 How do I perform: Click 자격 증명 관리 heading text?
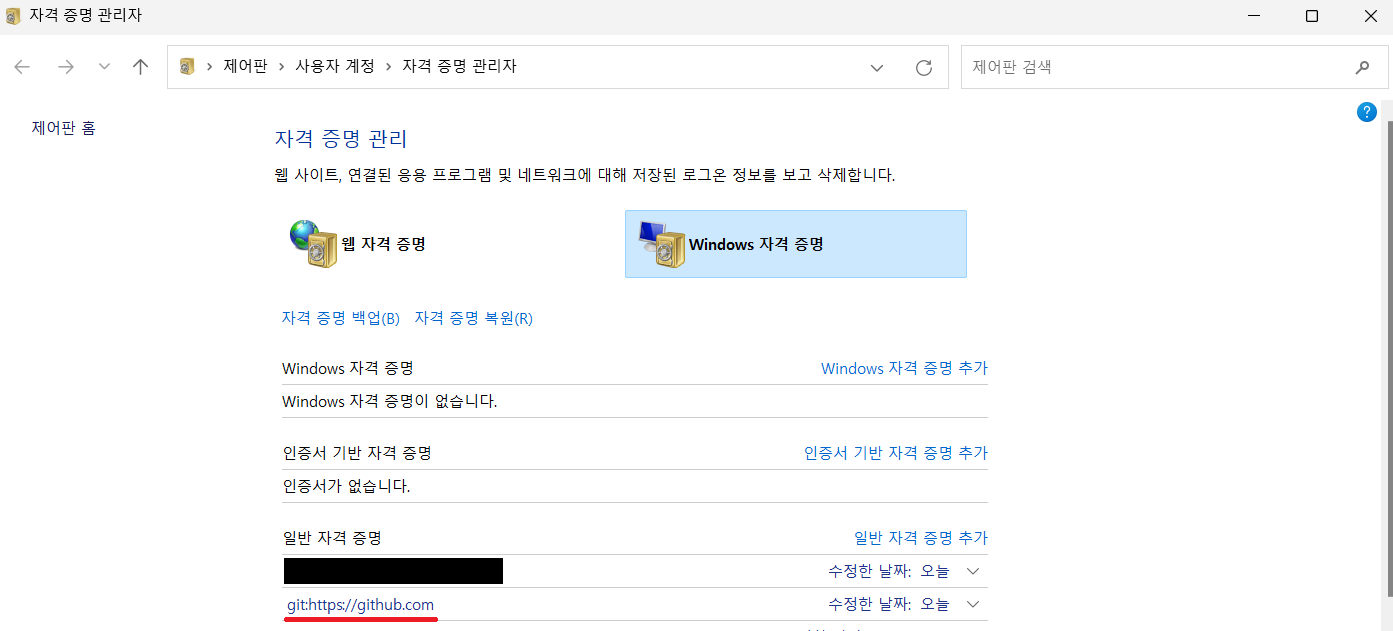[341, 139]
